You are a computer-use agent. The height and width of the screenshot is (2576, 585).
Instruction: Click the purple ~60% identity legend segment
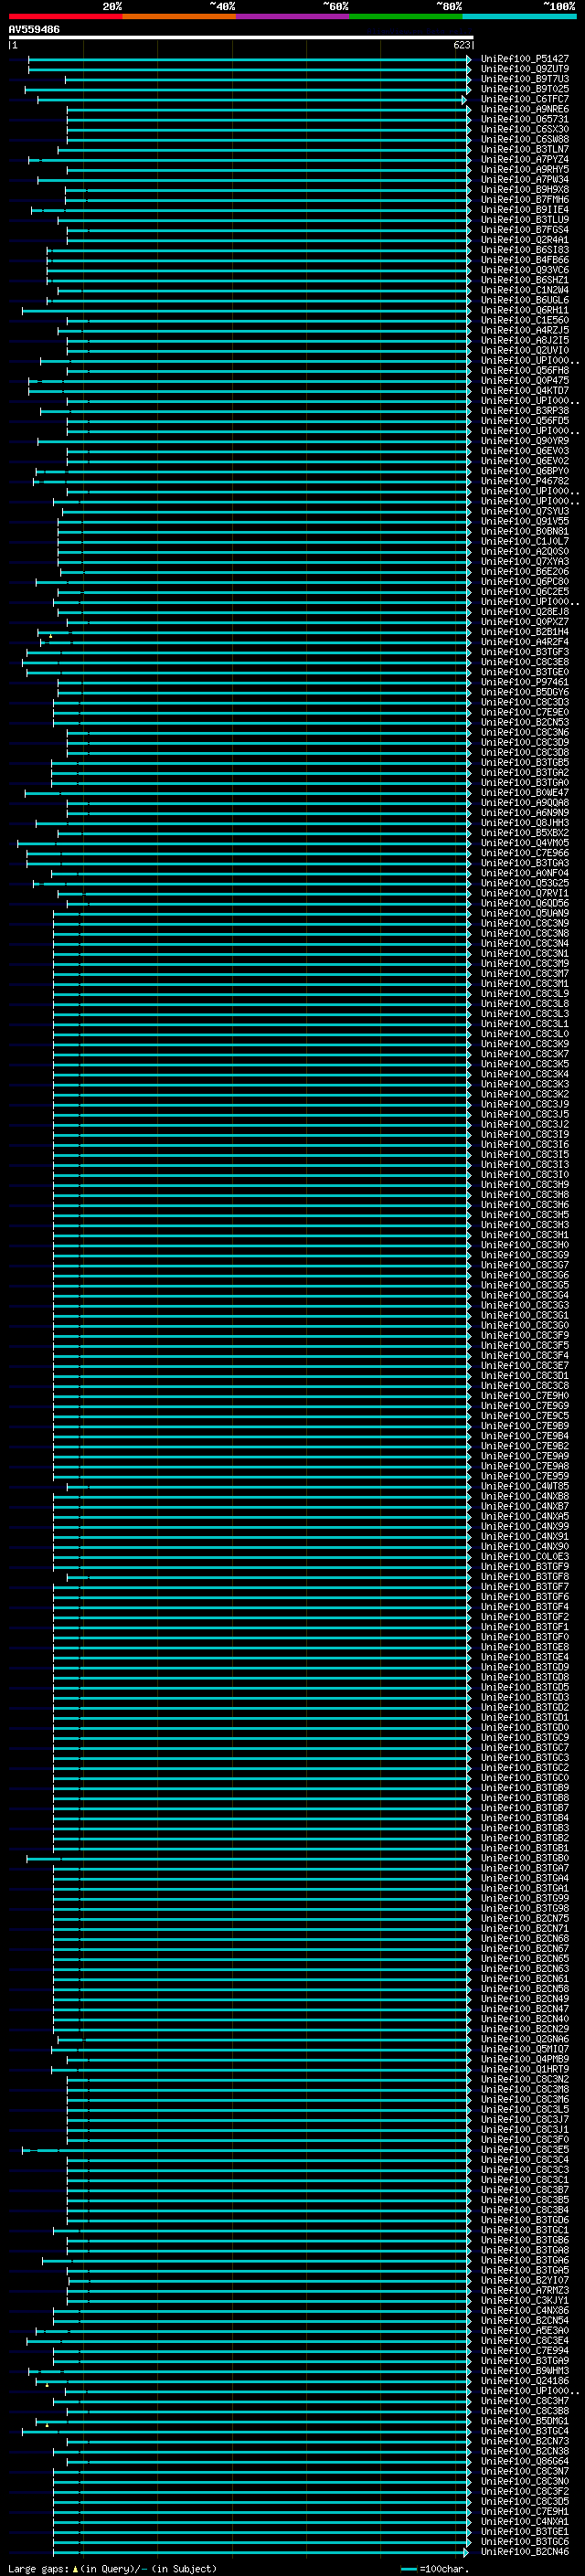292,16
